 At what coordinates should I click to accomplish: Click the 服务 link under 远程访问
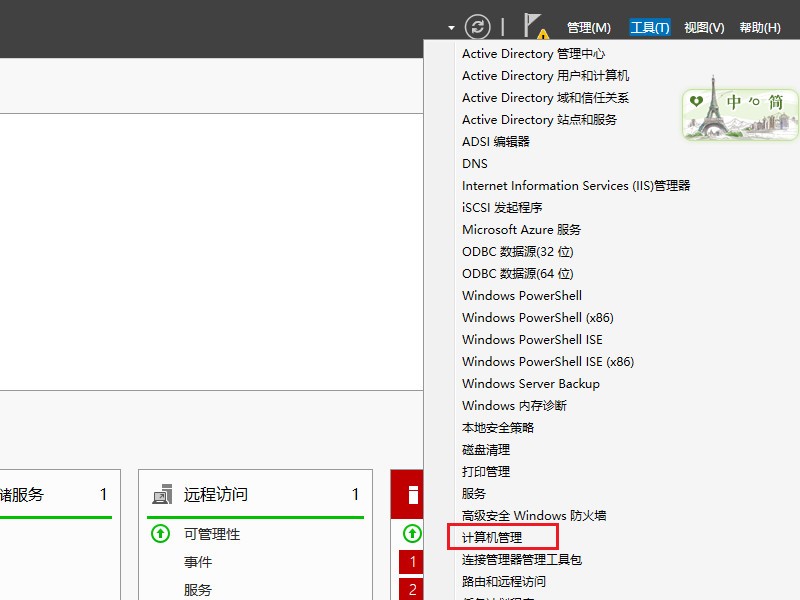point(196,590)
